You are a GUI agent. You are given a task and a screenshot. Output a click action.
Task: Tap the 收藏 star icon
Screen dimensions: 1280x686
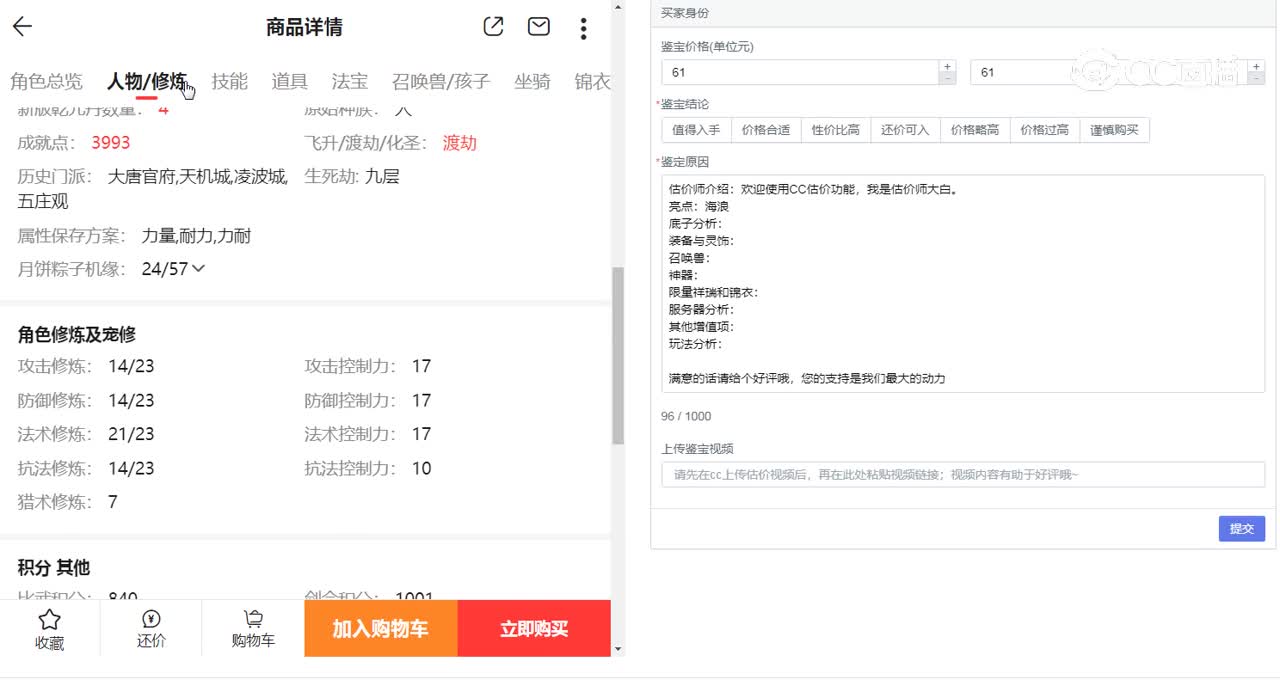(49, 620)
